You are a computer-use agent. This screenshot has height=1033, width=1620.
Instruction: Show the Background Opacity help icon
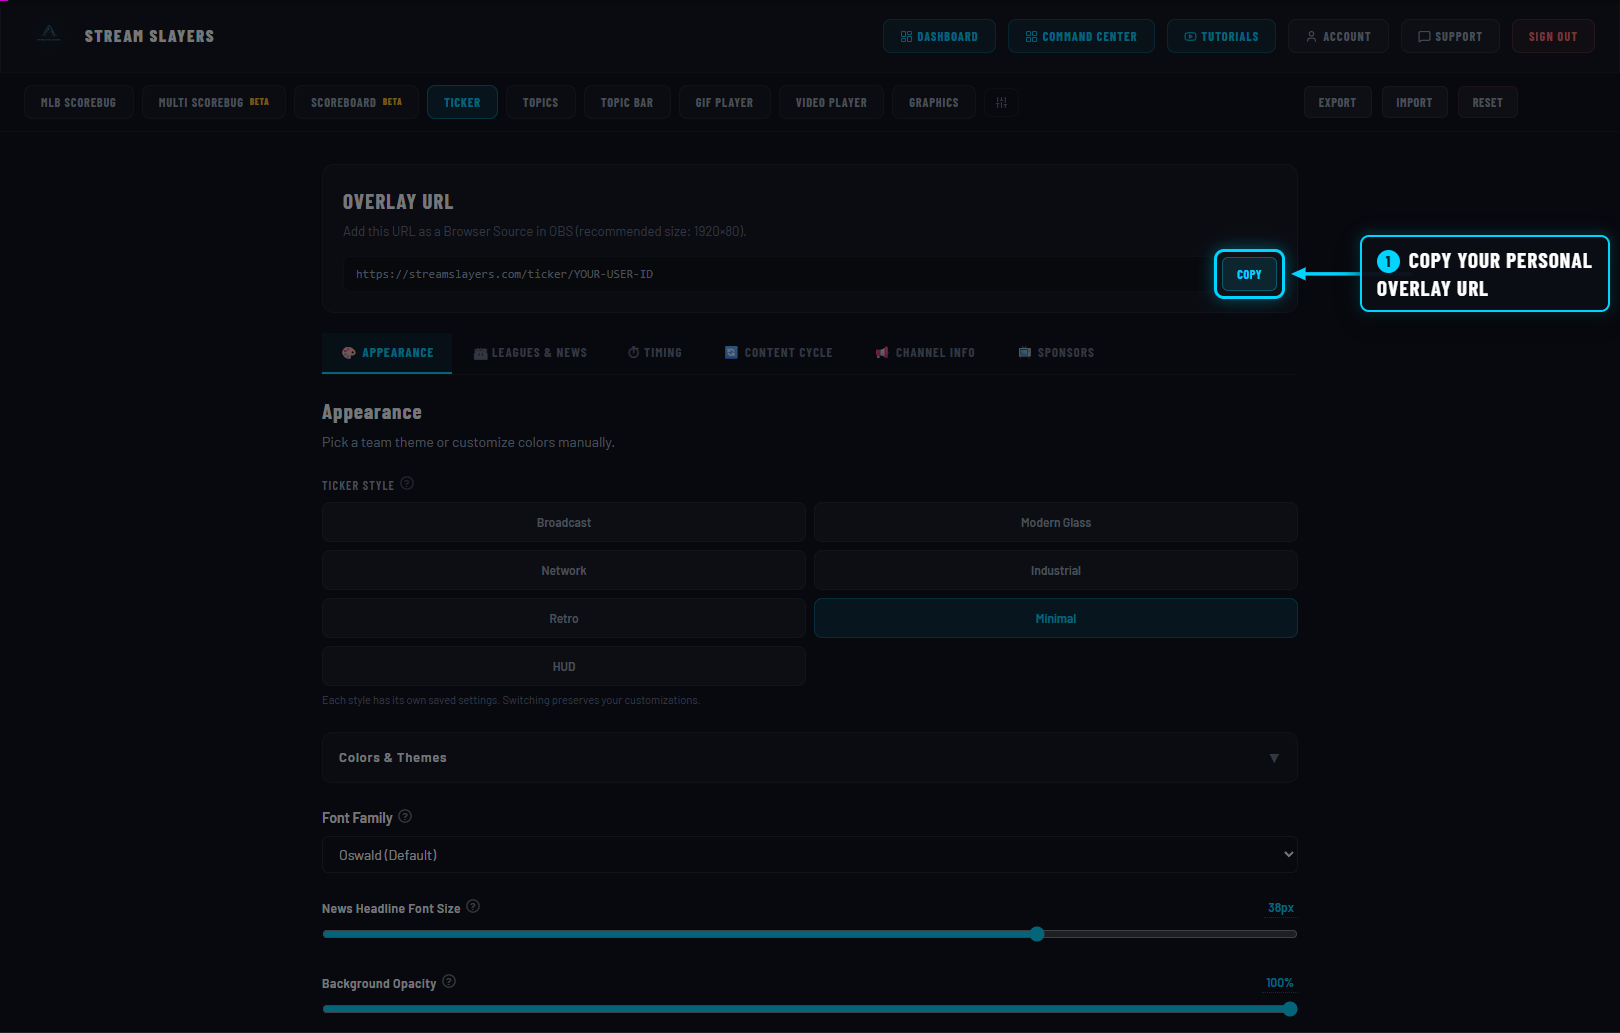449,981
